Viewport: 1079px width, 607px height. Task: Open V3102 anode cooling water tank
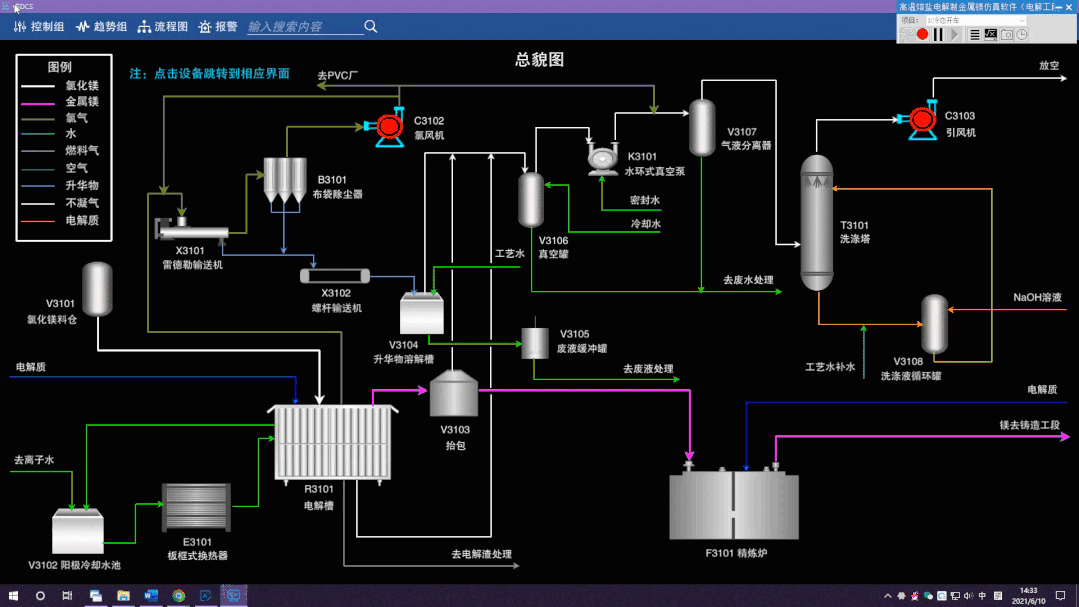click(x=78, y=531)
